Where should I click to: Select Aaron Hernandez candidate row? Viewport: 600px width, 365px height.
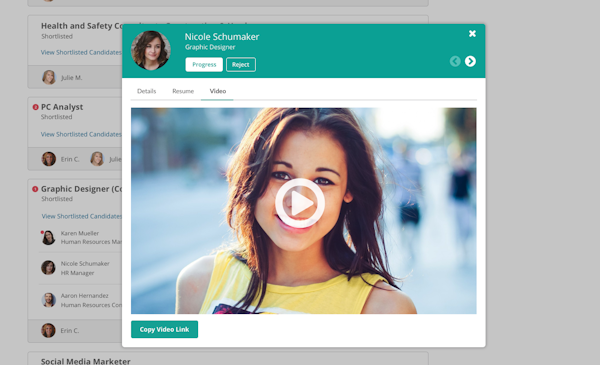(x=81, y=300)
